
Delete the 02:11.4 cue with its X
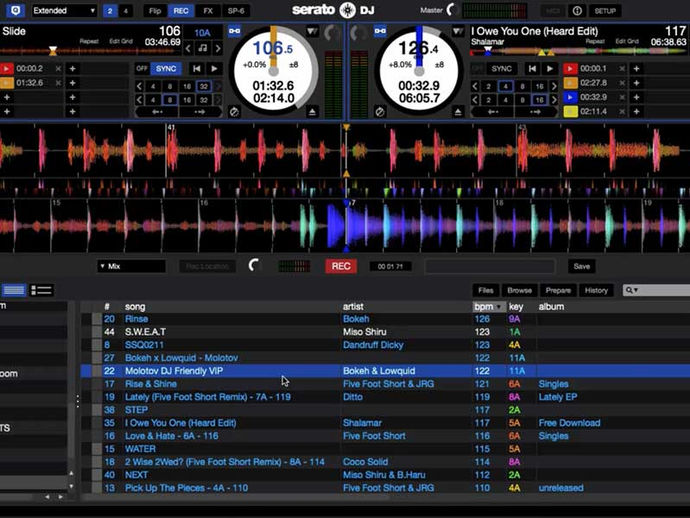point(621,111)
